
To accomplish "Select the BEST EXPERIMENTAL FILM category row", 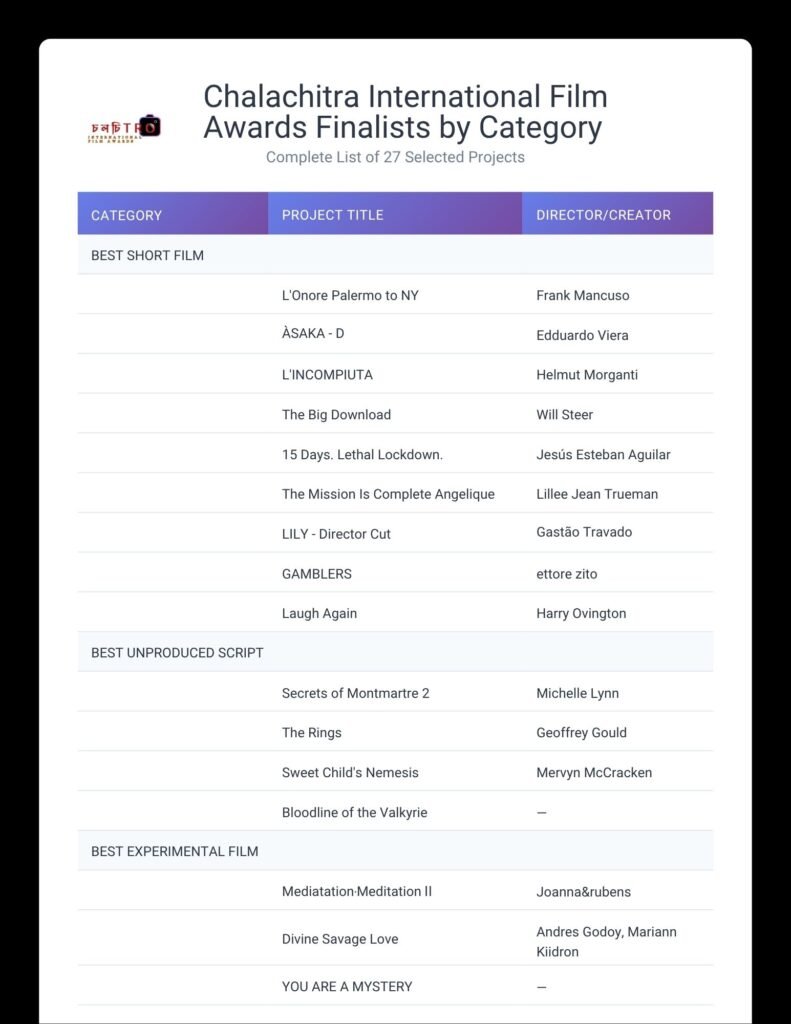I will pyautogui.click(x=174, y=851).
